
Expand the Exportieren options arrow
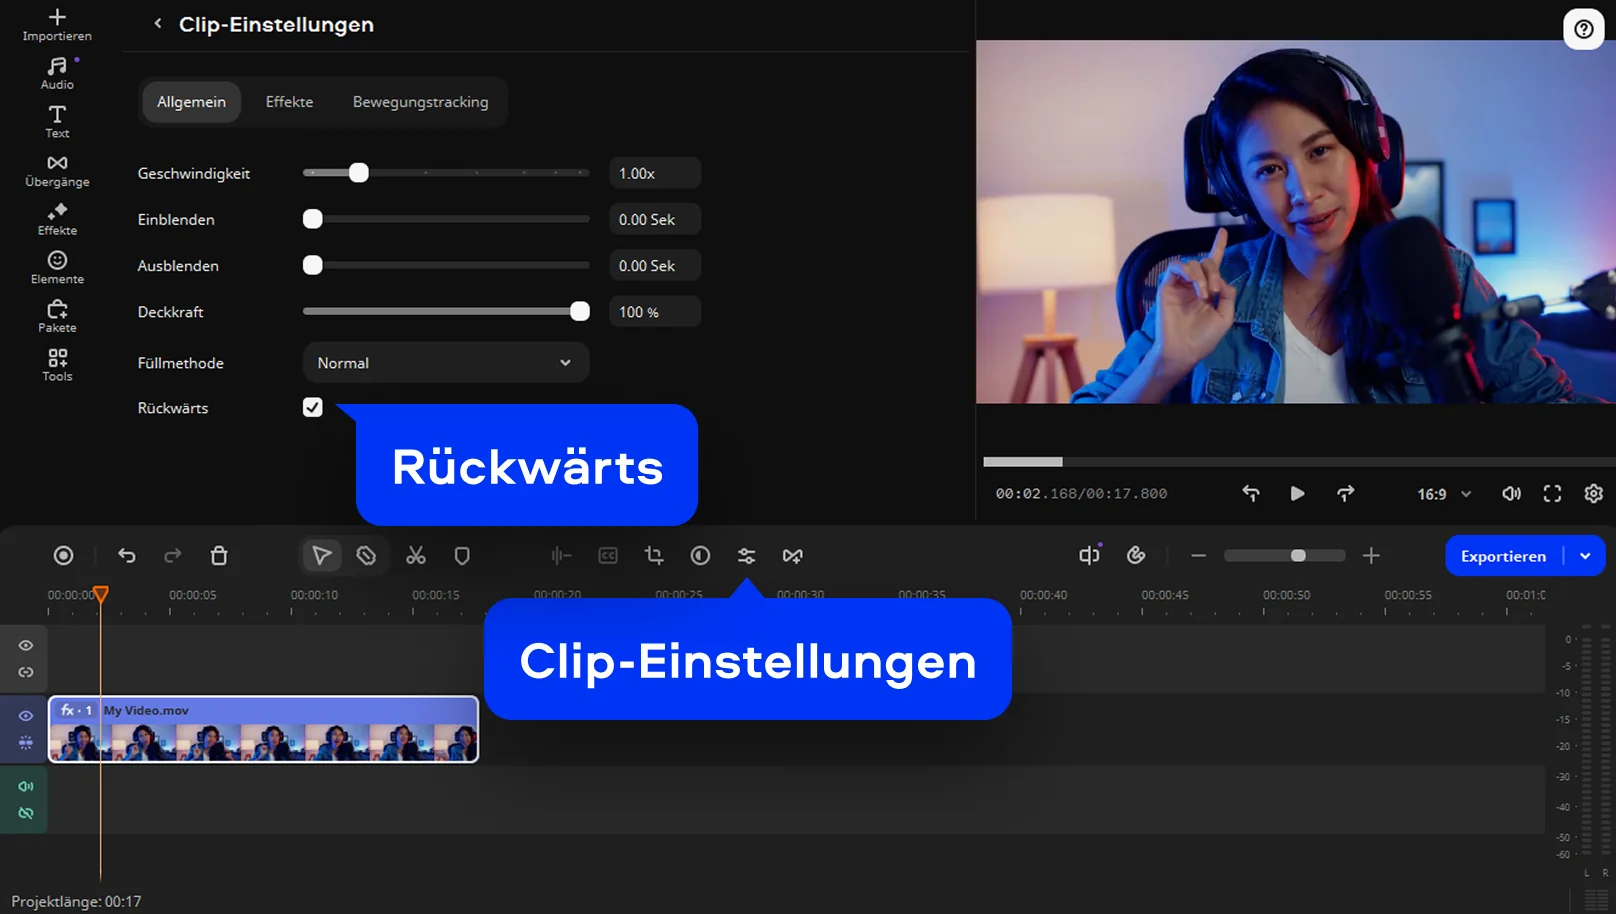click(1585, 556)
